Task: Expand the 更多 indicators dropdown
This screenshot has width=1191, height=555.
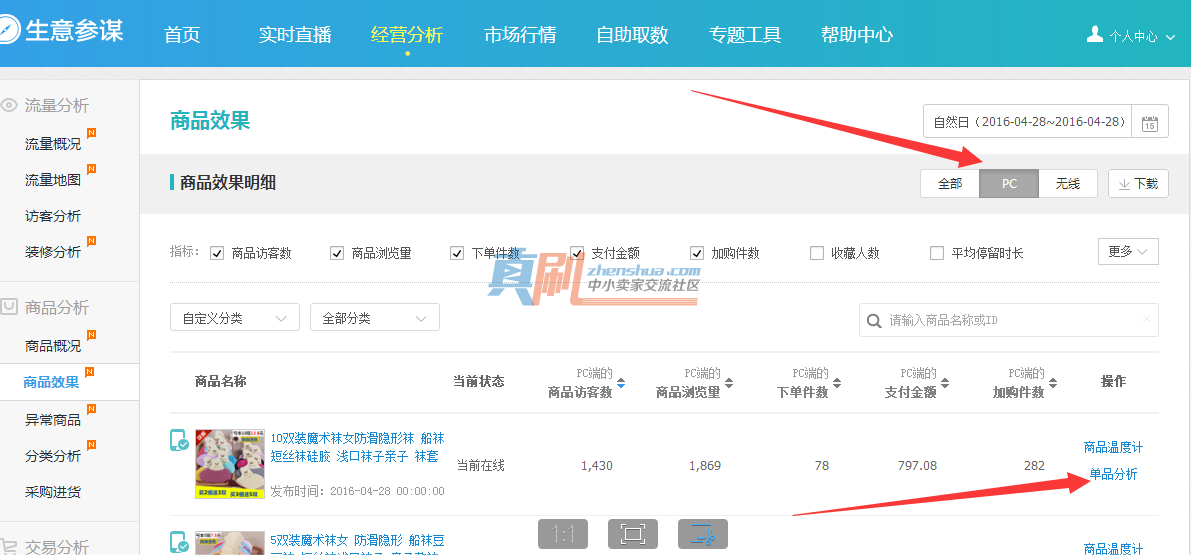Action: 1128,251
